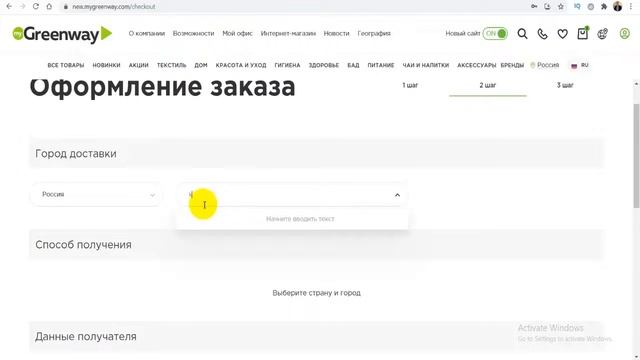Click the browser back arrow
This screenshot has width=640, height=360.
click(x=9, y=7)
